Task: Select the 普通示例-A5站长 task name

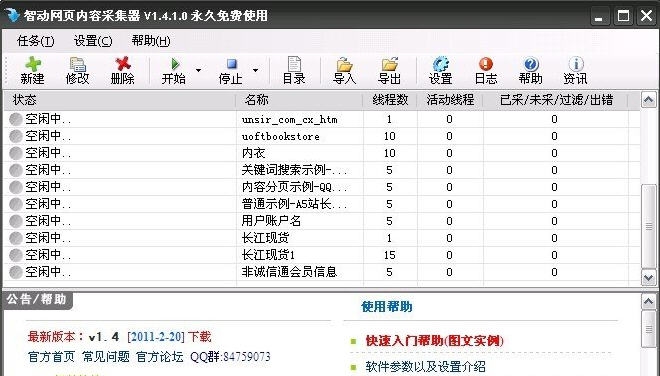Action: tap(294, 204)
